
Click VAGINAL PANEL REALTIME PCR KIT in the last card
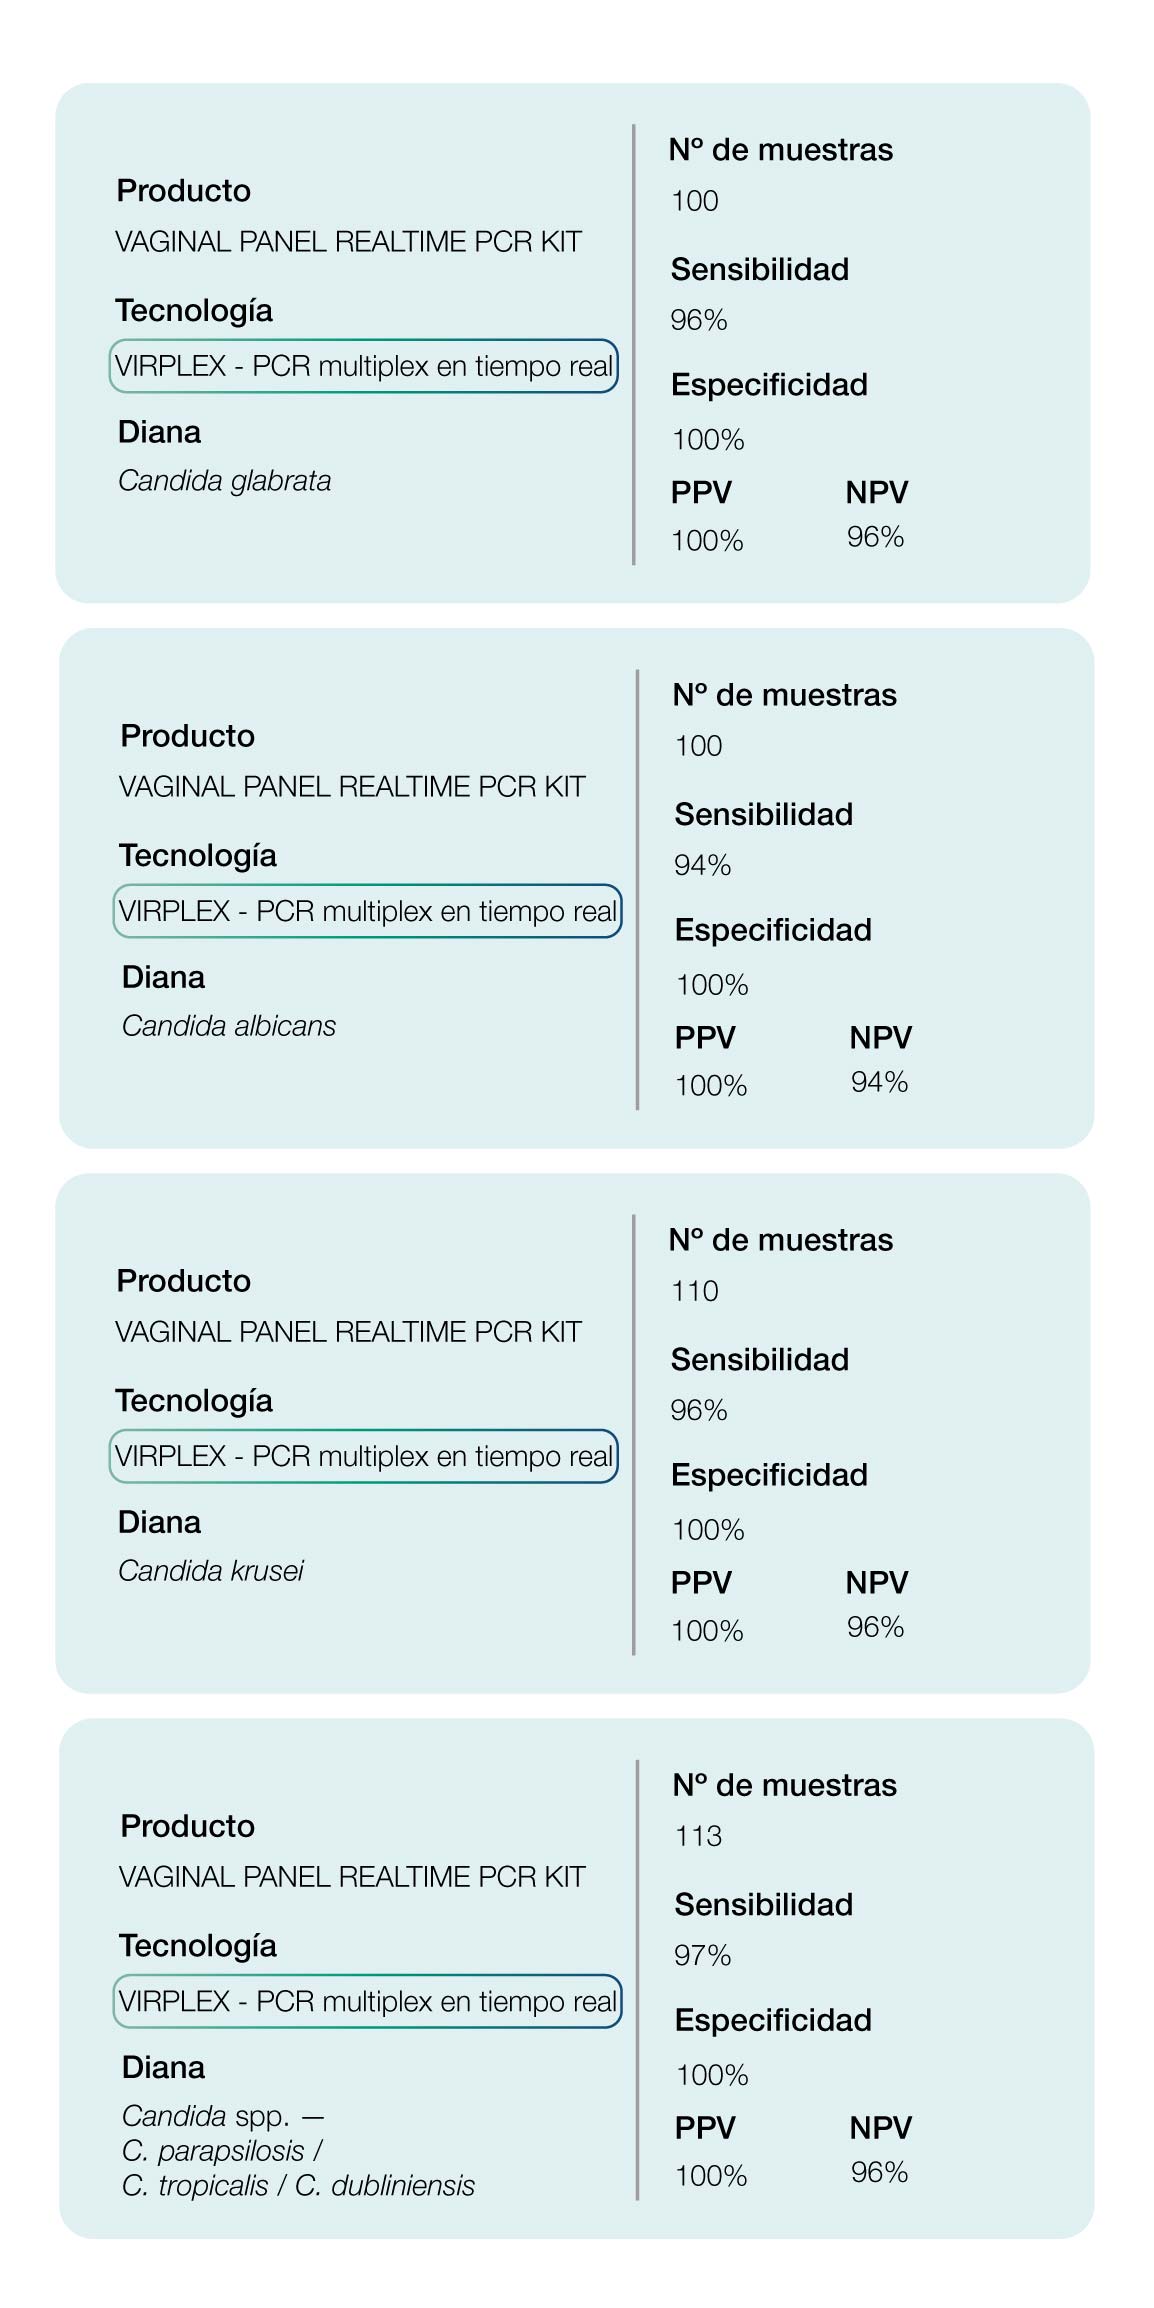coord(352,1877)
